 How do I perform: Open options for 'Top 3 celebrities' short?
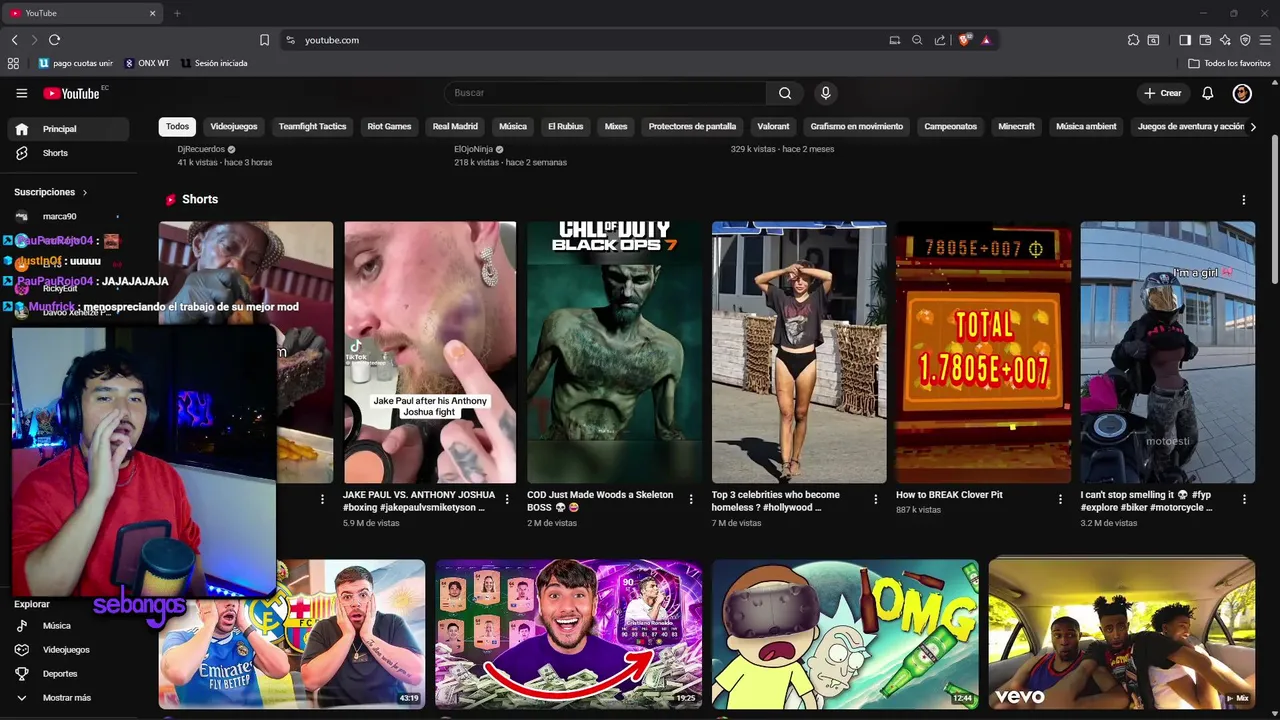876,499
